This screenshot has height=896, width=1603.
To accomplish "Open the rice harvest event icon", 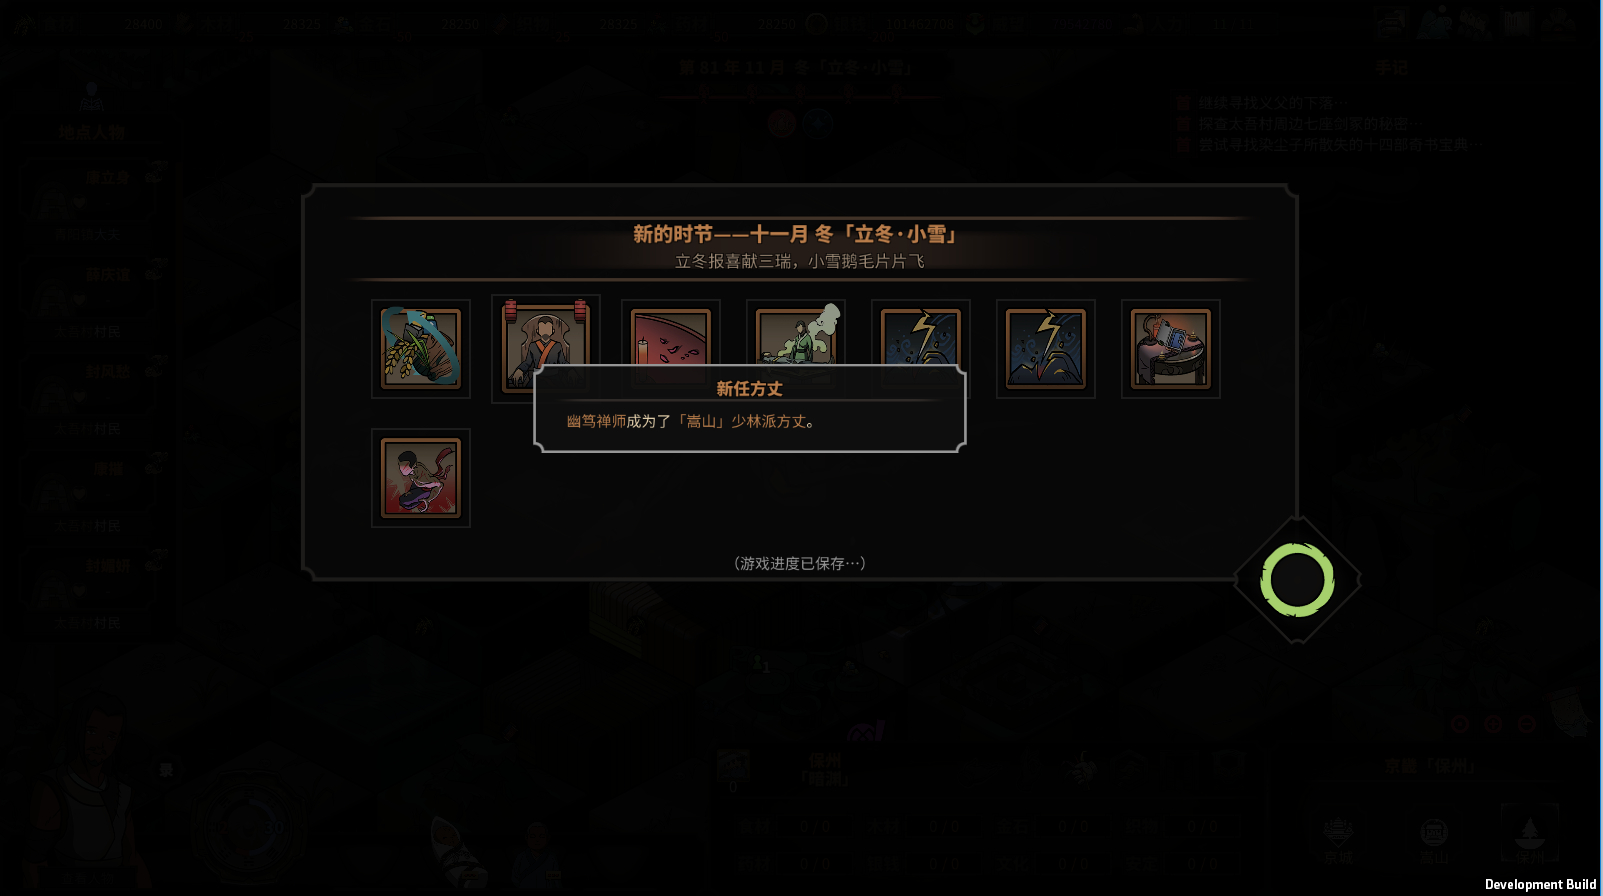I will [421, 349].
